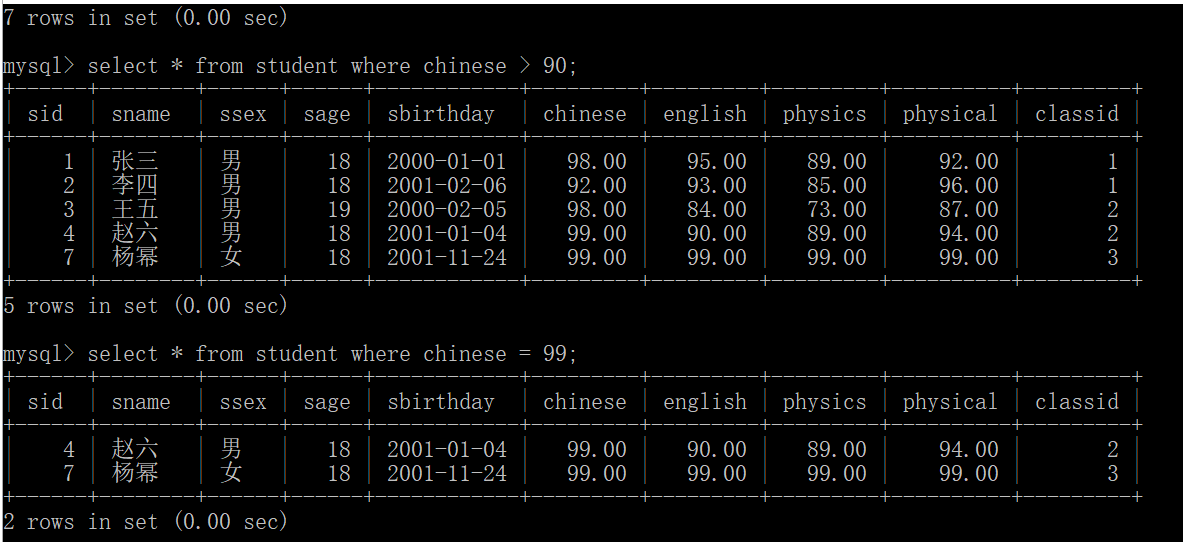
Task: Click the query line ending with "chinese = 99;"
Action: point(290,354)
